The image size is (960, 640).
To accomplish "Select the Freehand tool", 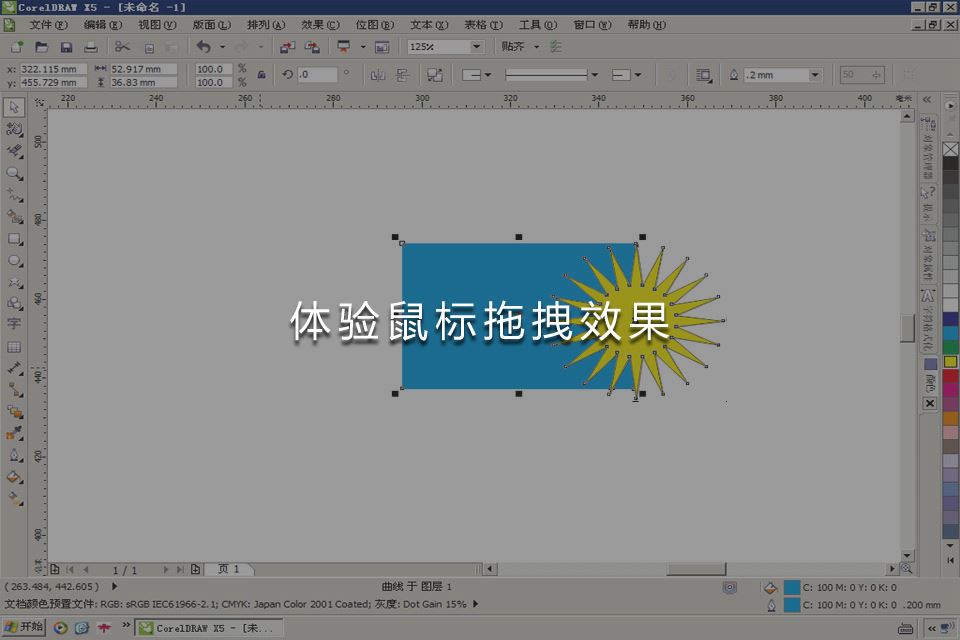I will [x=14, y=195].
